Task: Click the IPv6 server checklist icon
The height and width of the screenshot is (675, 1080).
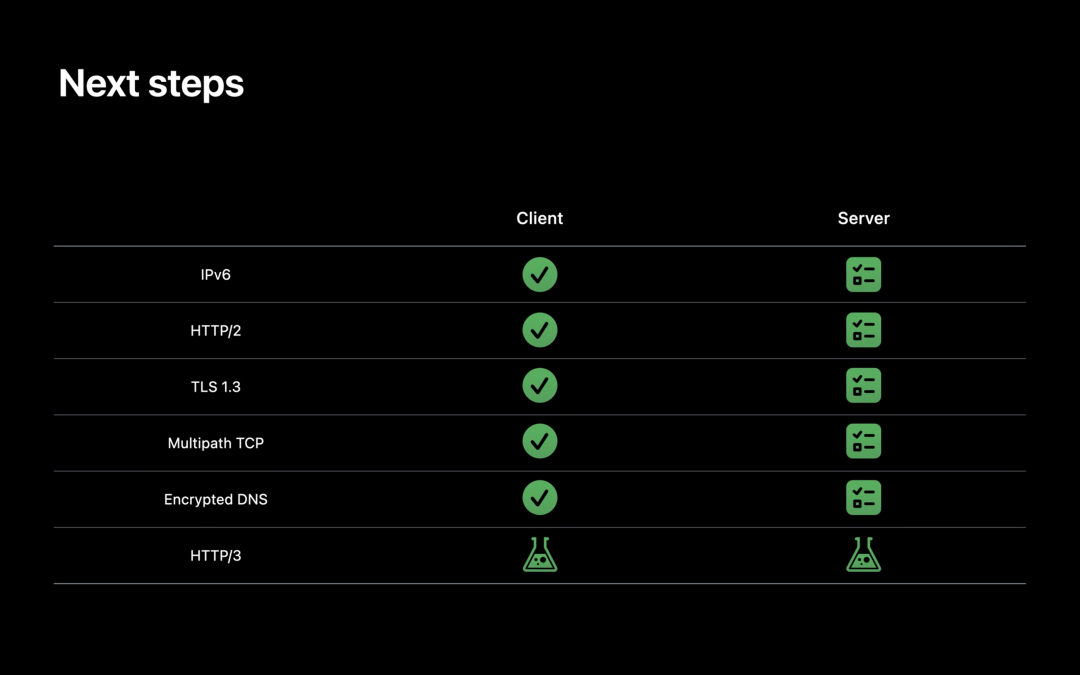Action: pyautogui.click(x=863, y=274)
